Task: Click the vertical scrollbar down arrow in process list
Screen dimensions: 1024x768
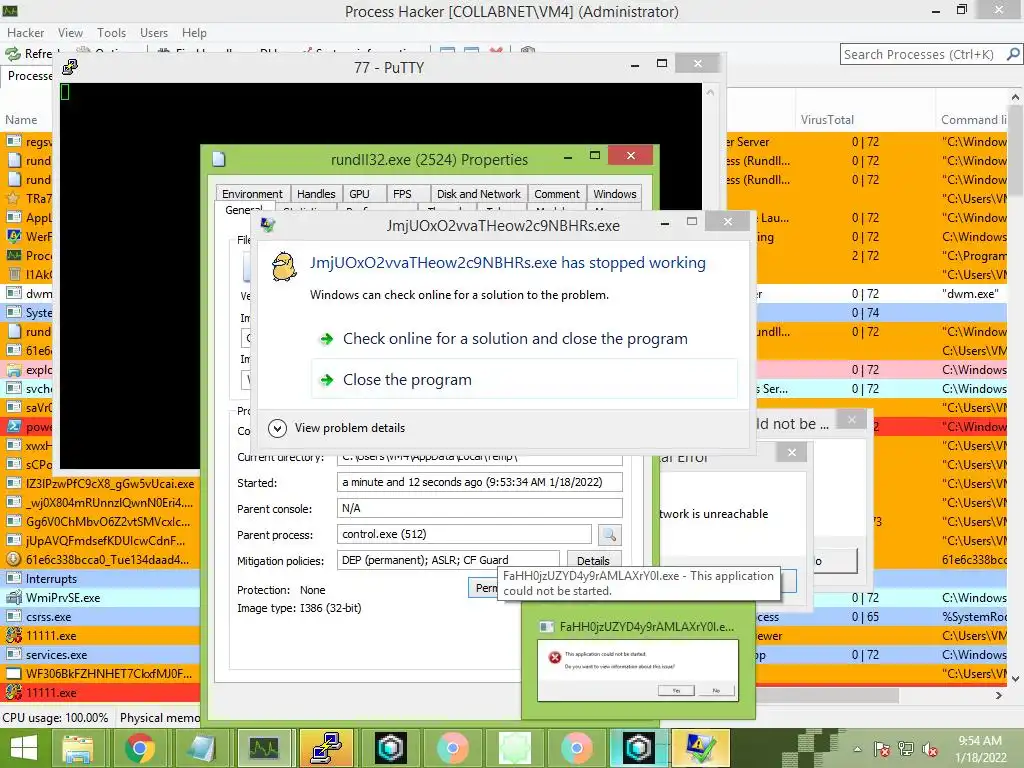Action: coord(1016,679)
